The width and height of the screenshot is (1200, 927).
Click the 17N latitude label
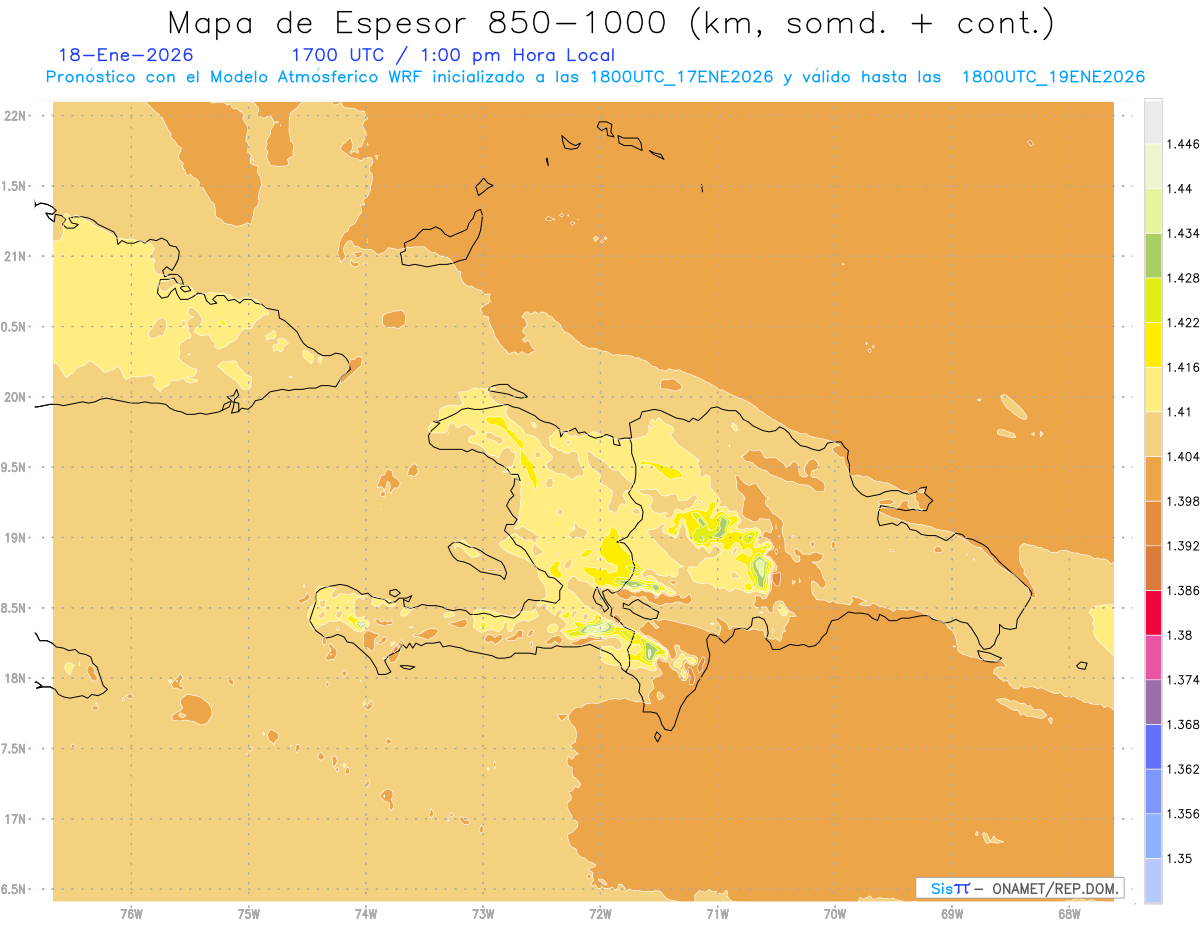(x=16, y=819)
